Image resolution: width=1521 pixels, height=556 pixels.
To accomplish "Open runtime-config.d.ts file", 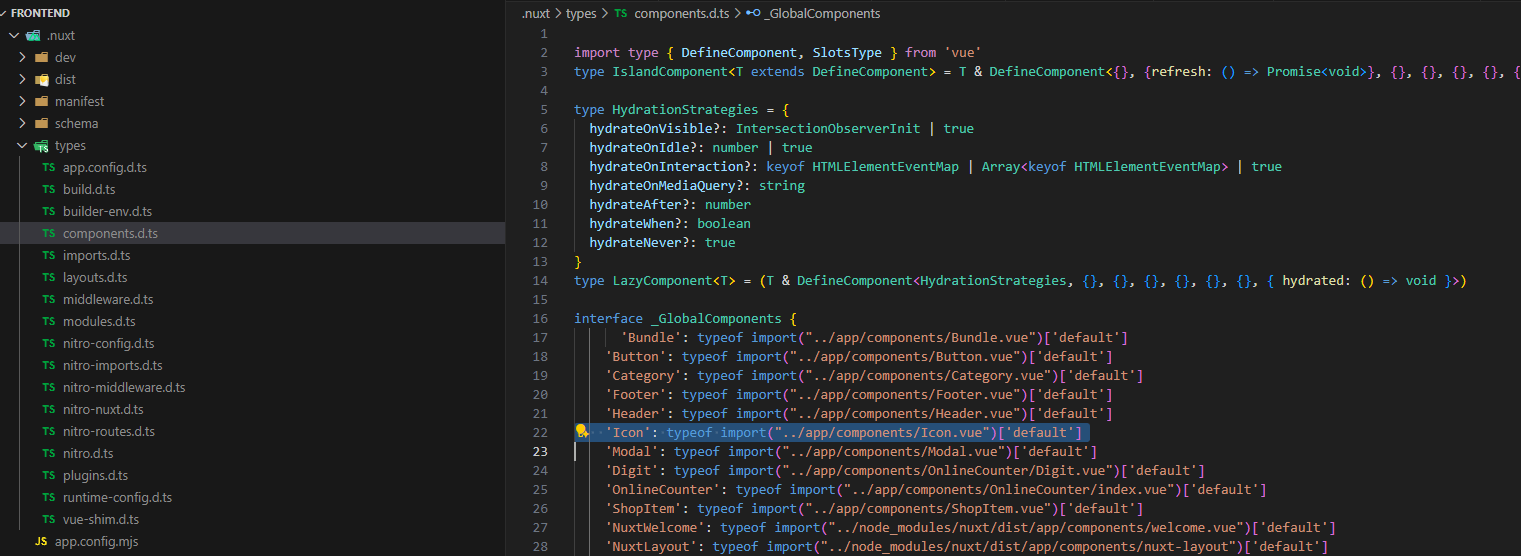I will pos(118,497).
